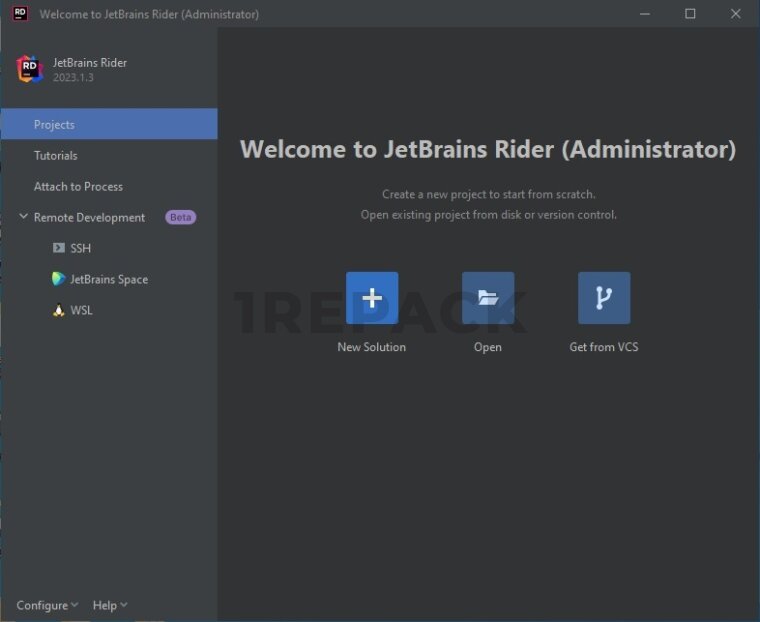Screen dimensions: 760x622
Task: Open the Help dropdown menu
Action: pos(110,605)
